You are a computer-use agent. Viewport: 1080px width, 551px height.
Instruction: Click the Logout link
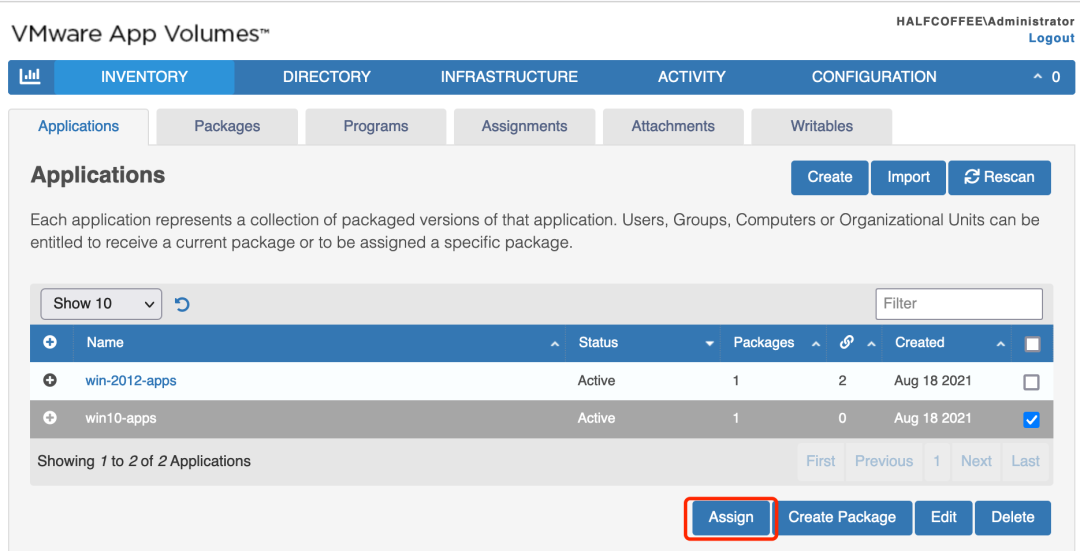point(1051,39)
